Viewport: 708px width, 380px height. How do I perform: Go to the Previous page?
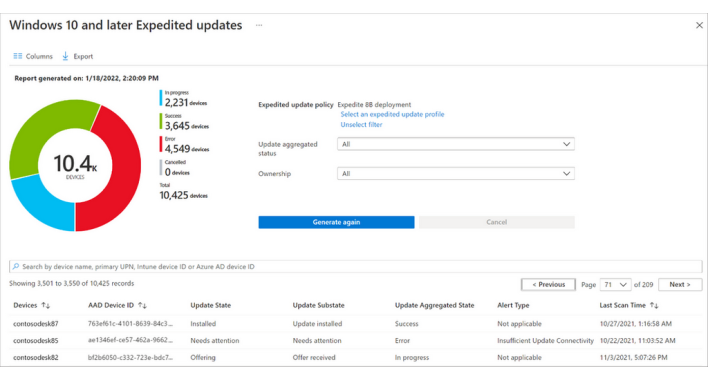pos(548,285)
